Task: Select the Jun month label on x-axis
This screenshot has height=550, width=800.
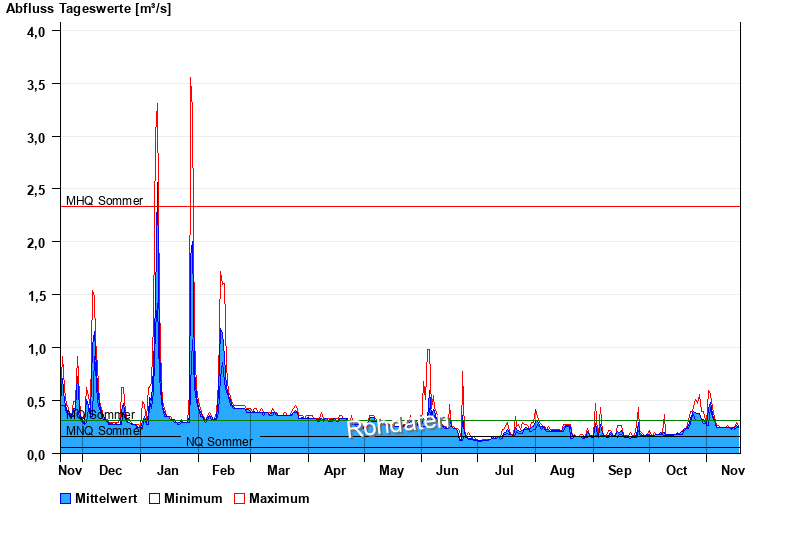Action: click(x=448, y=470)
